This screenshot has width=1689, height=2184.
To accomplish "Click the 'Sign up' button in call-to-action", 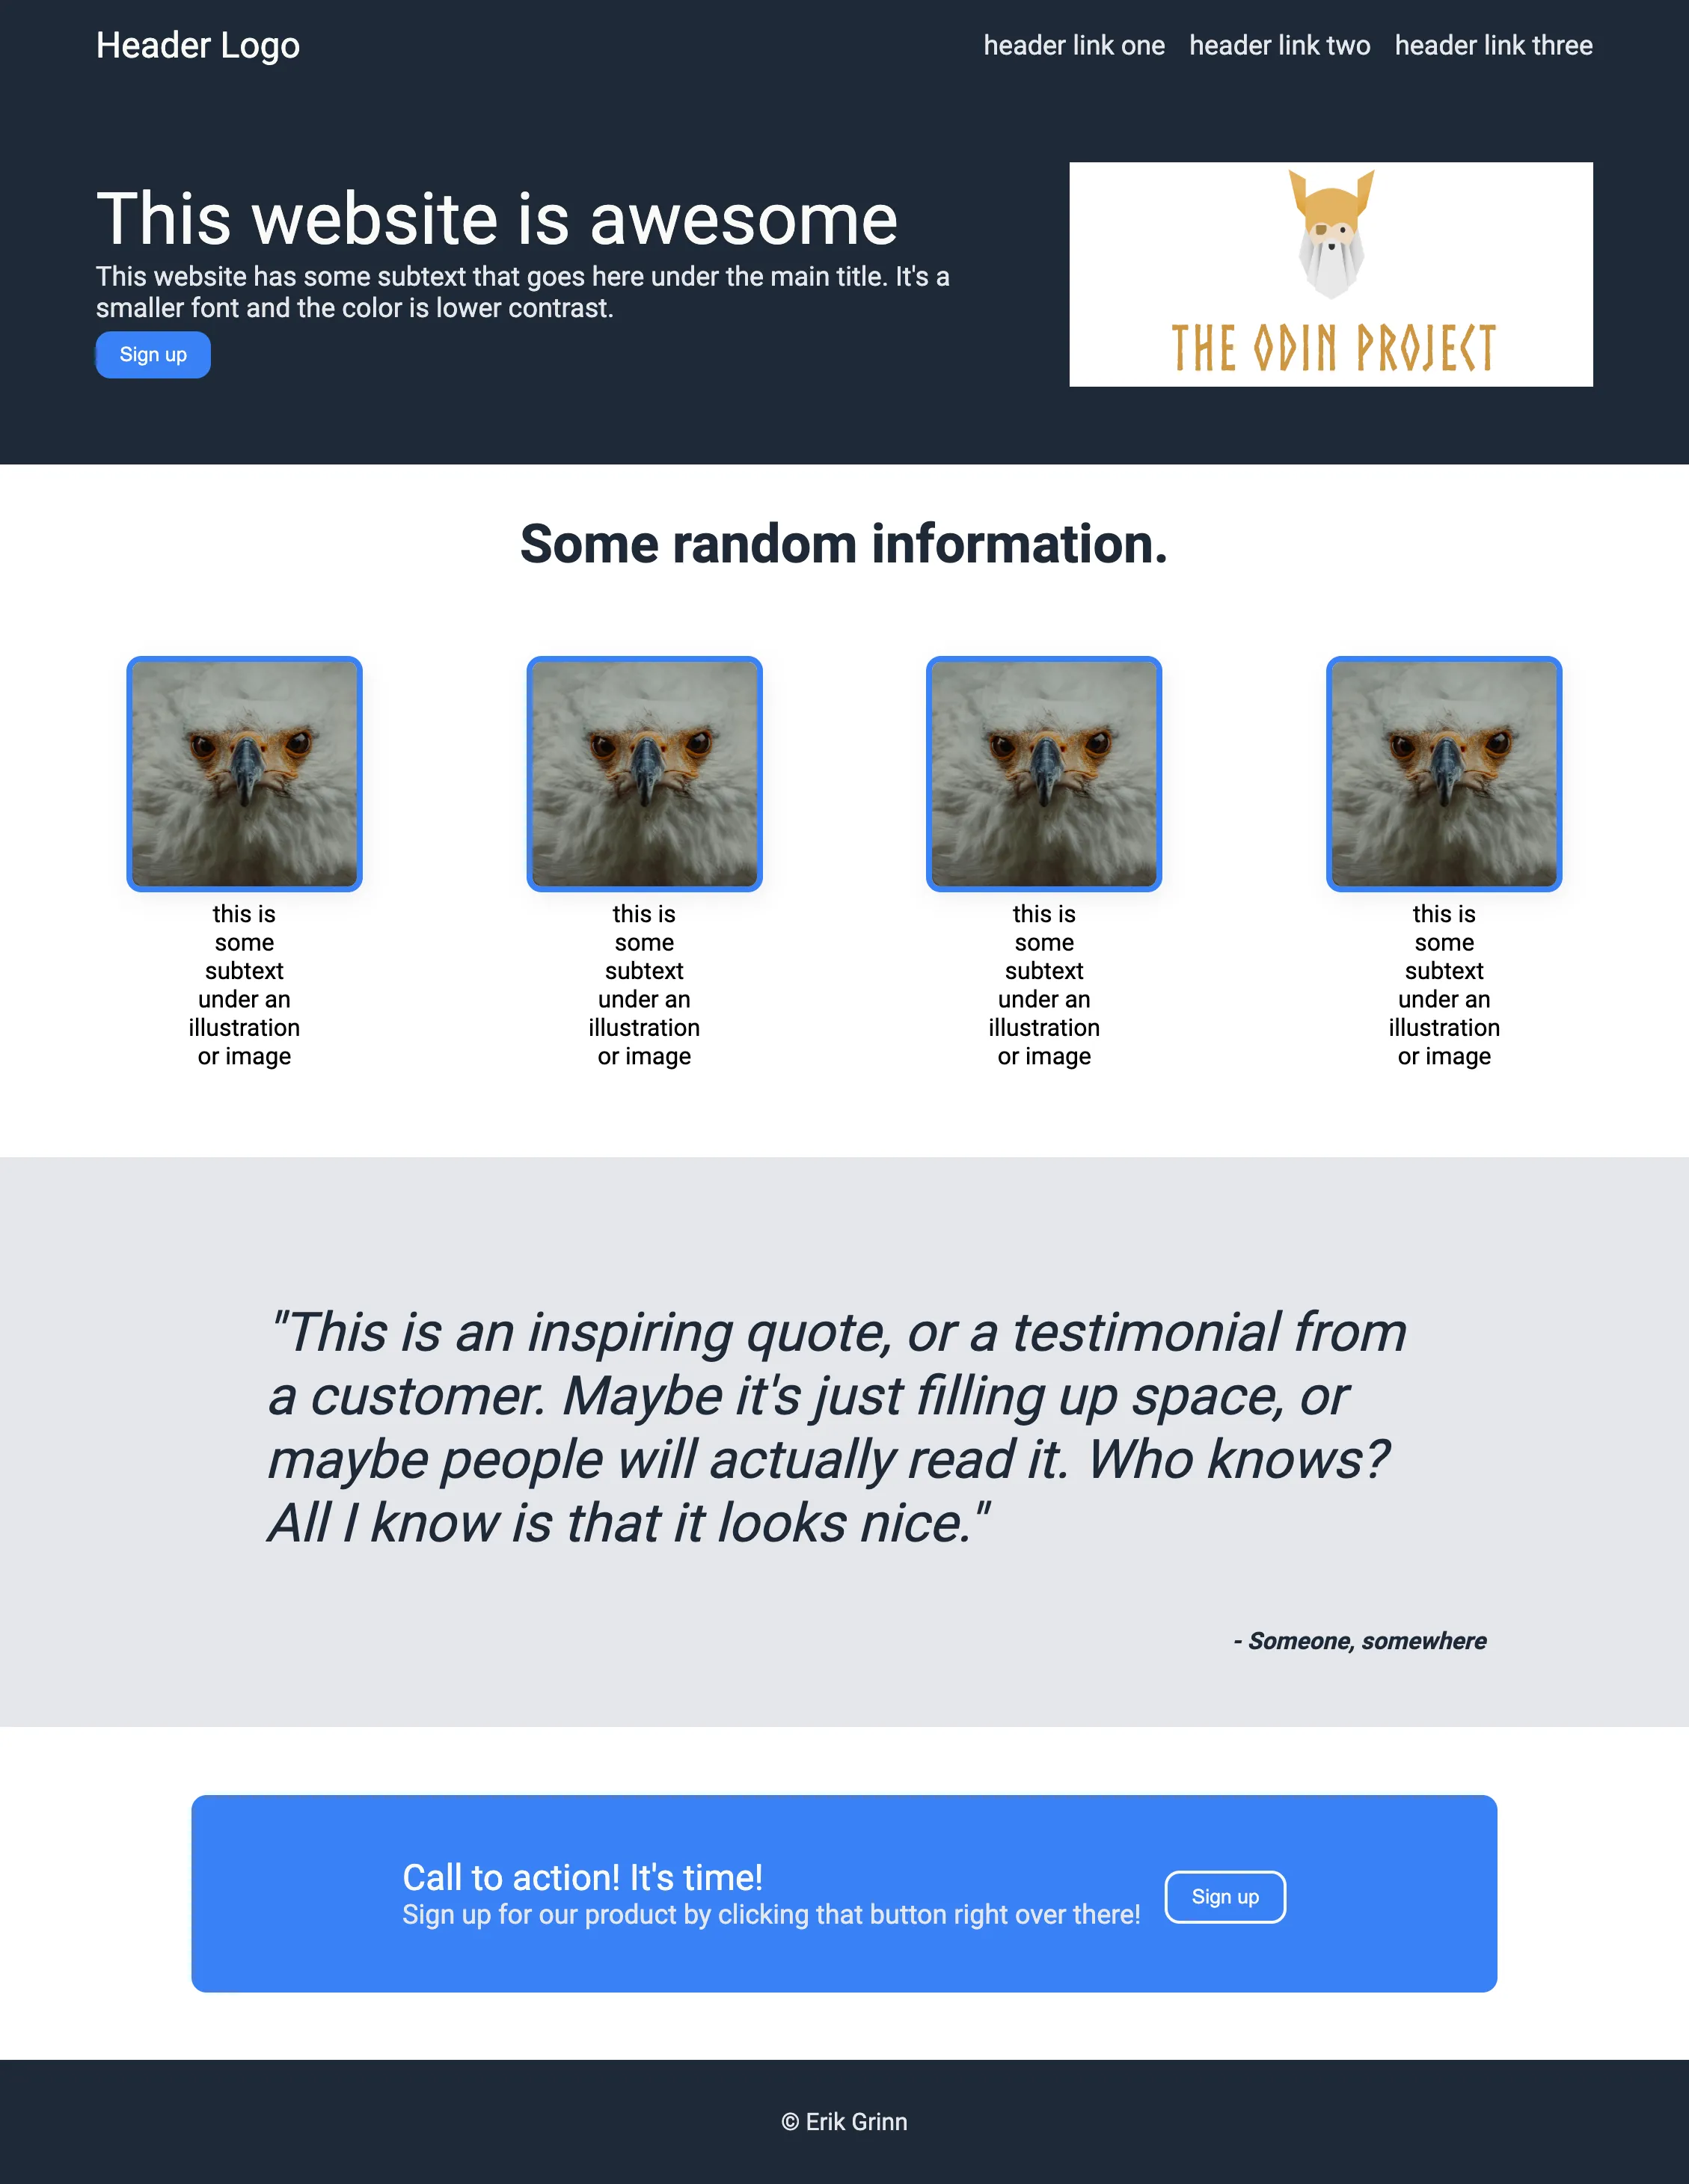I will (1224, 1895).
